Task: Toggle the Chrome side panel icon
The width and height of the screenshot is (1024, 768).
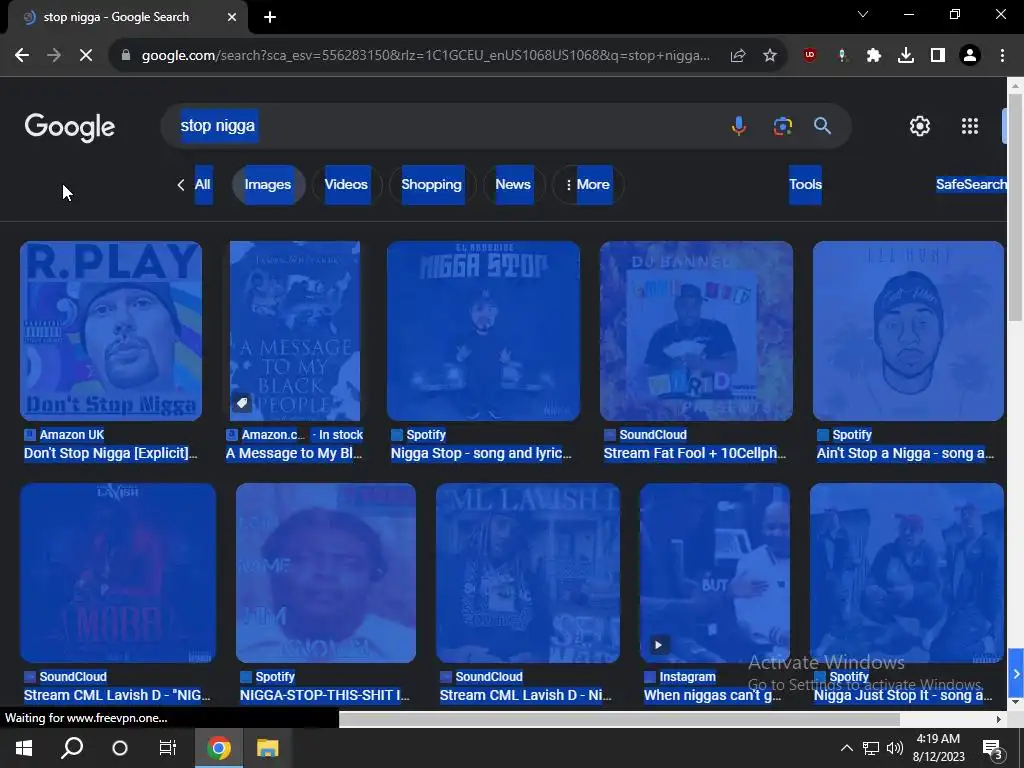Action: (937, 56)
